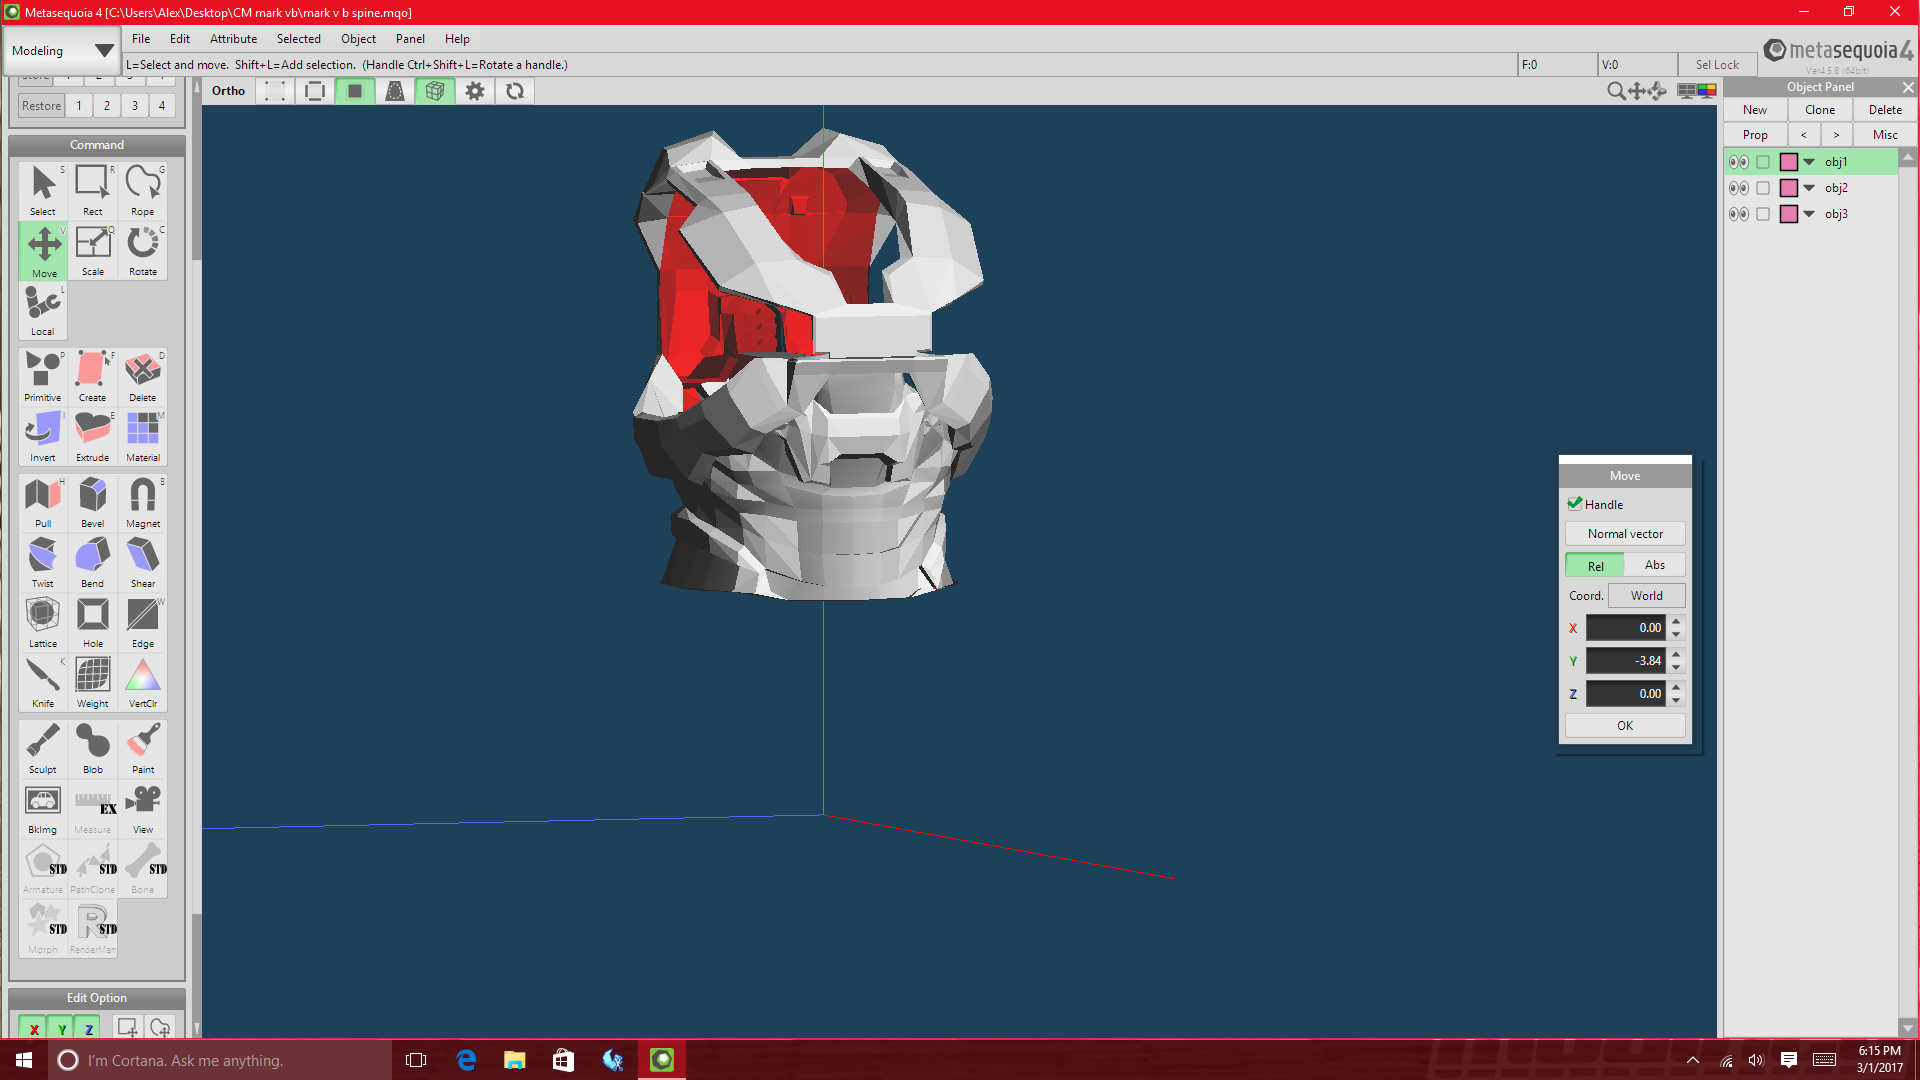Tick the lock checkbox for obj1
This screenshot has height=1080, width=1920.
(1763, 162)
